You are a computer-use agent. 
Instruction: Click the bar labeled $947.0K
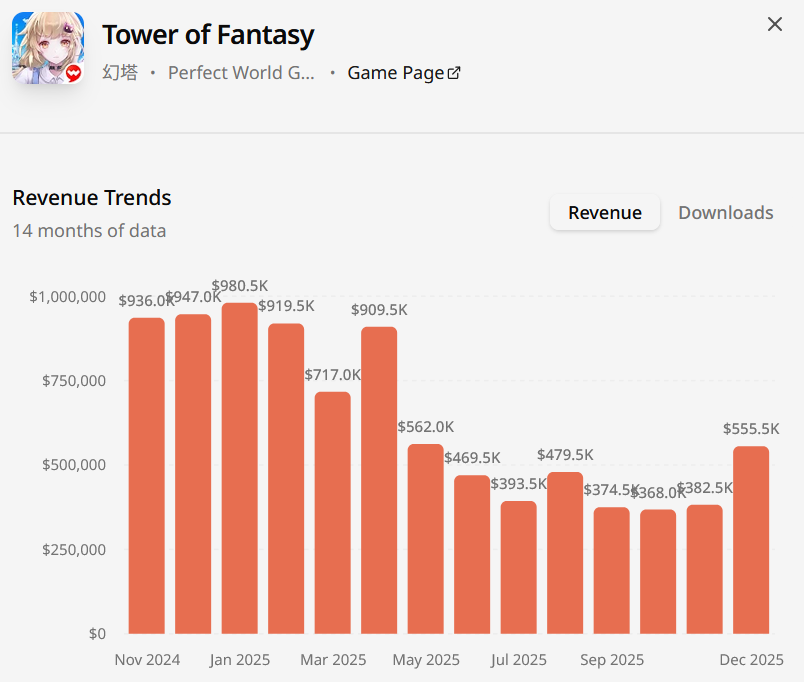pyautogui.click(x=193, y=474)
